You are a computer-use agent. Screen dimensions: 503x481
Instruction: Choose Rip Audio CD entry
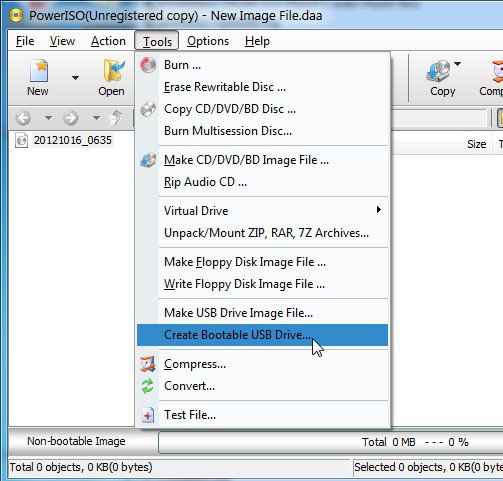[x=205, y=182]
